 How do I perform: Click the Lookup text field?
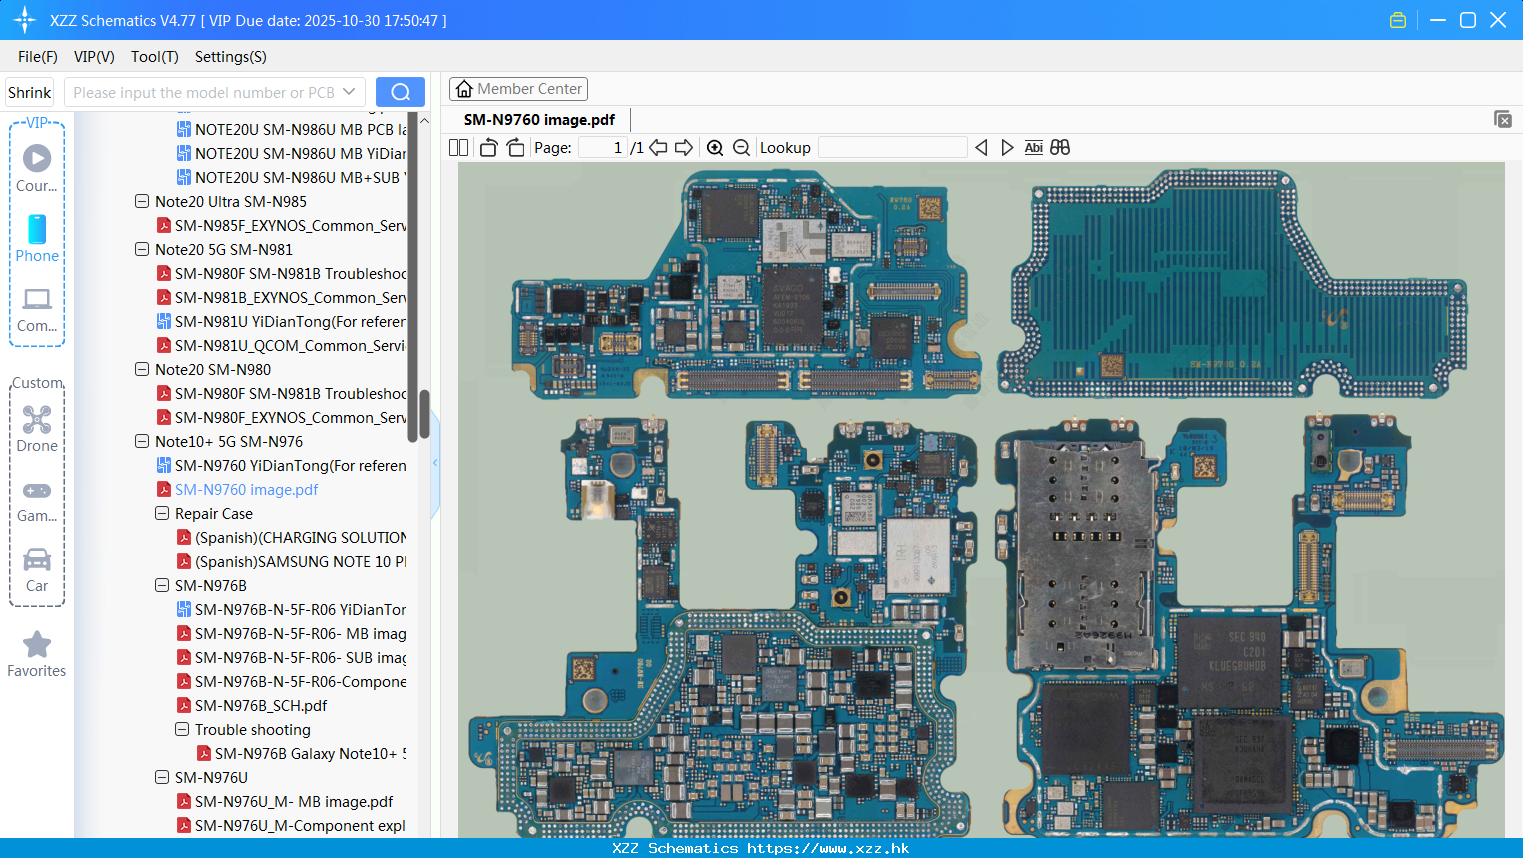pyautogui.click(x=892, y=148)
